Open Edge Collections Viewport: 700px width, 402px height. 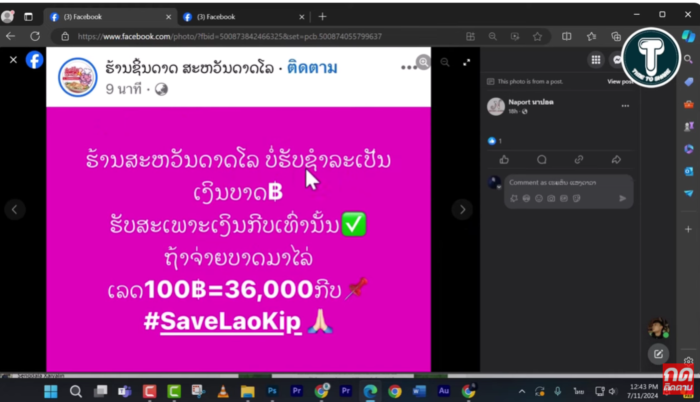pos(616,37)
